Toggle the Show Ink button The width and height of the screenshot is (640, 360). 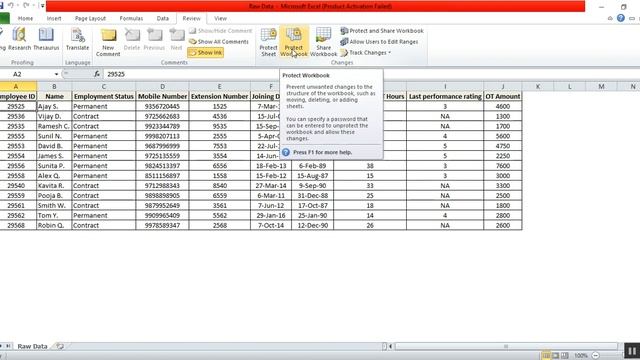point(205,53)
